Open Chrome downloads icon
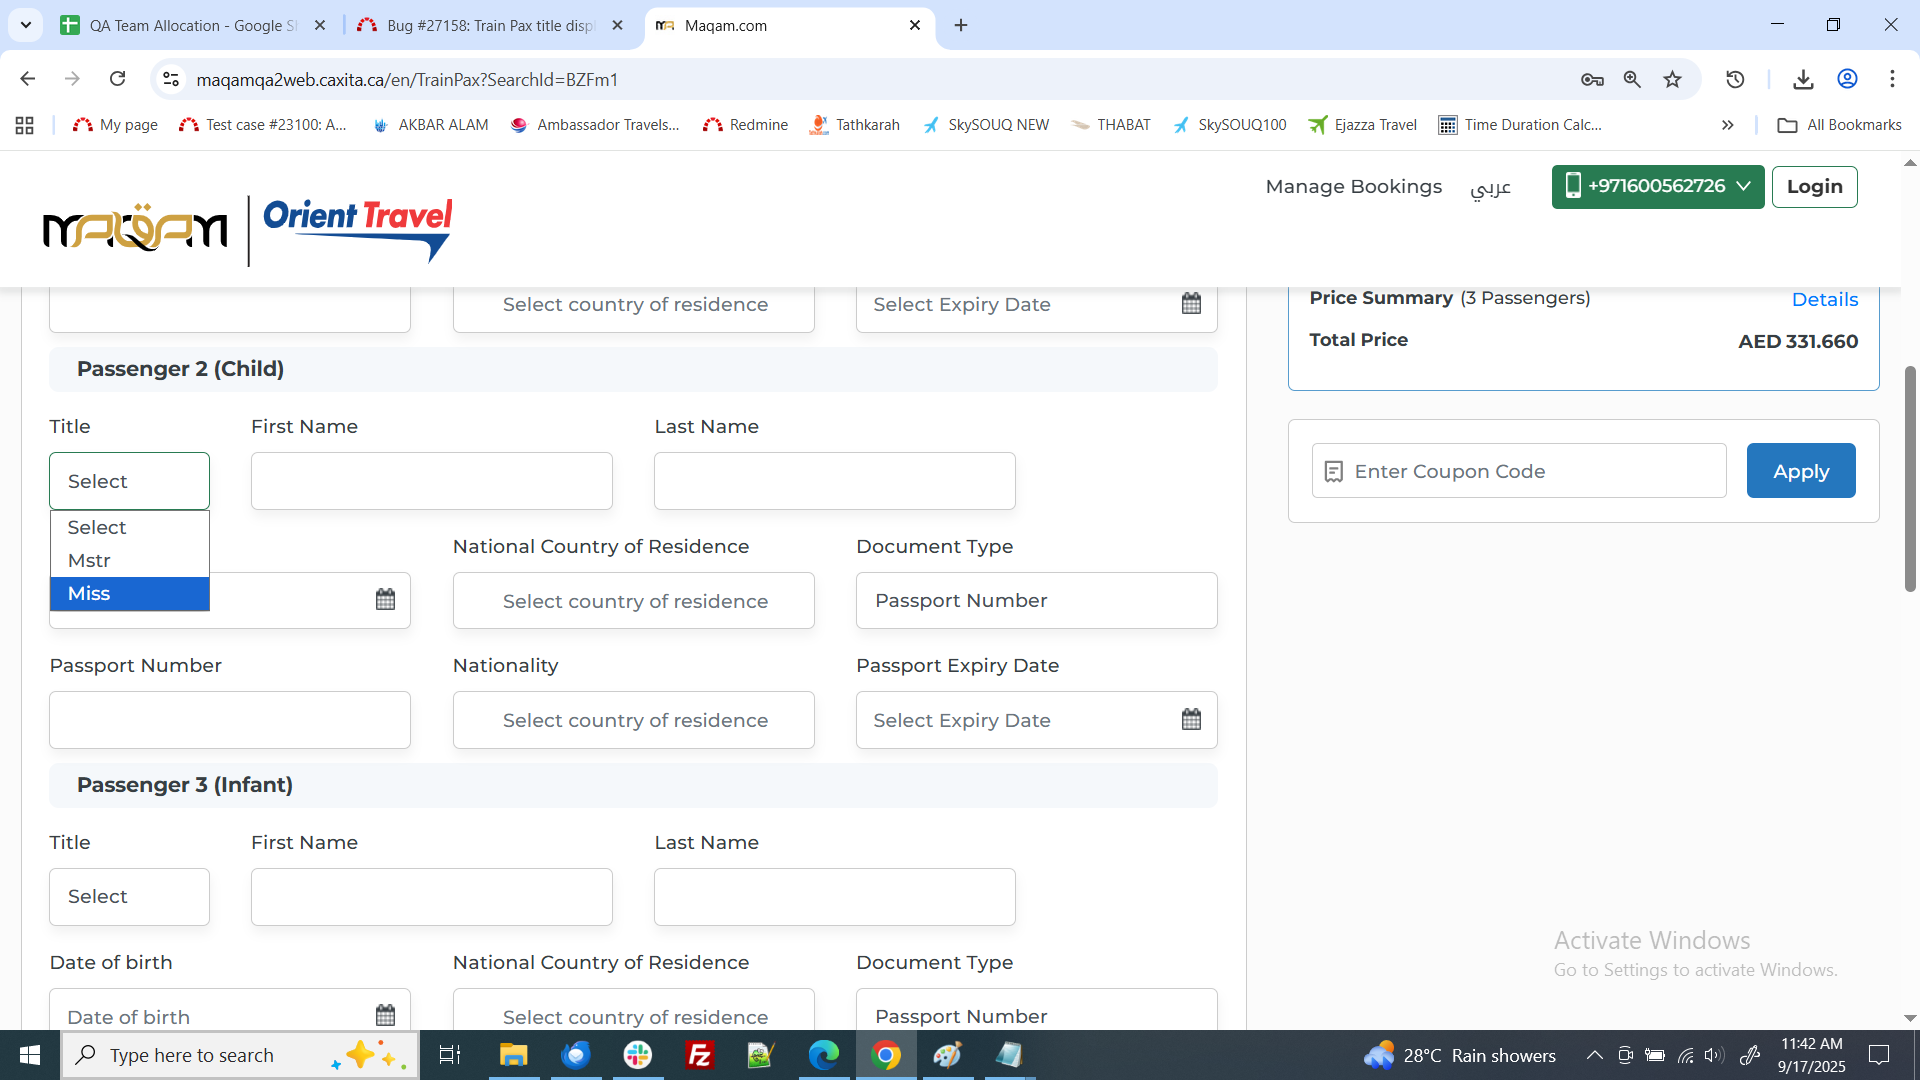 coord(1803,80)
